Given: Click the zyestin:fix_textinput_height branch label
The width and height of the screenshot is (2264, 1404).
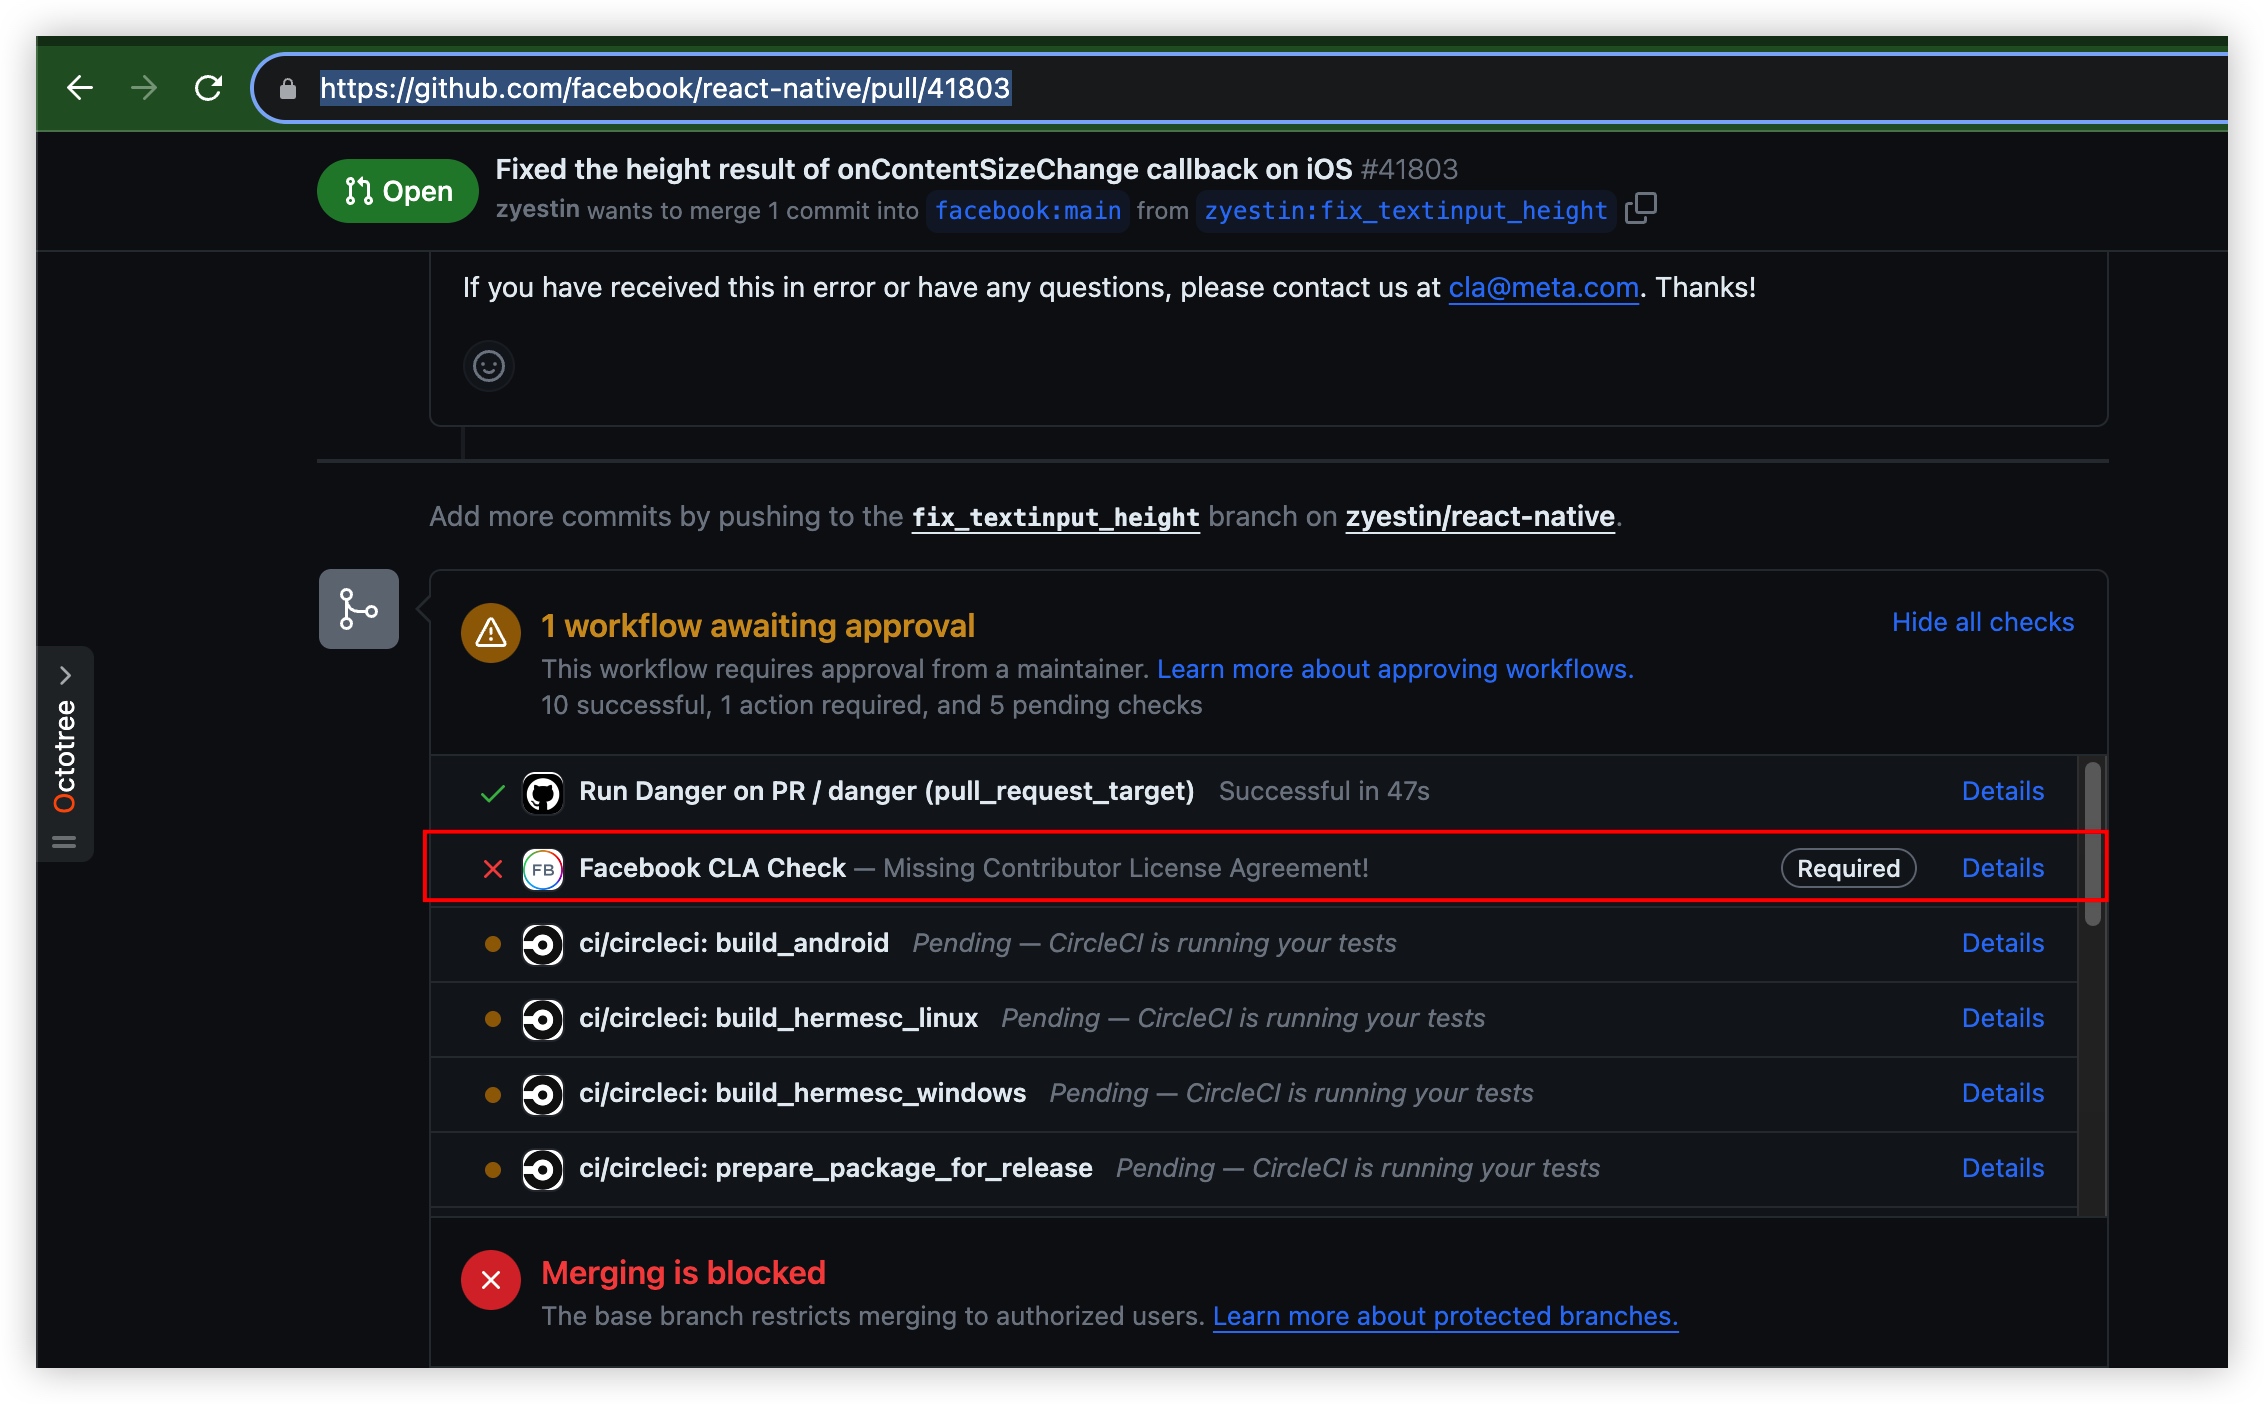Looking at the screenshot, I should point(1405,211).
